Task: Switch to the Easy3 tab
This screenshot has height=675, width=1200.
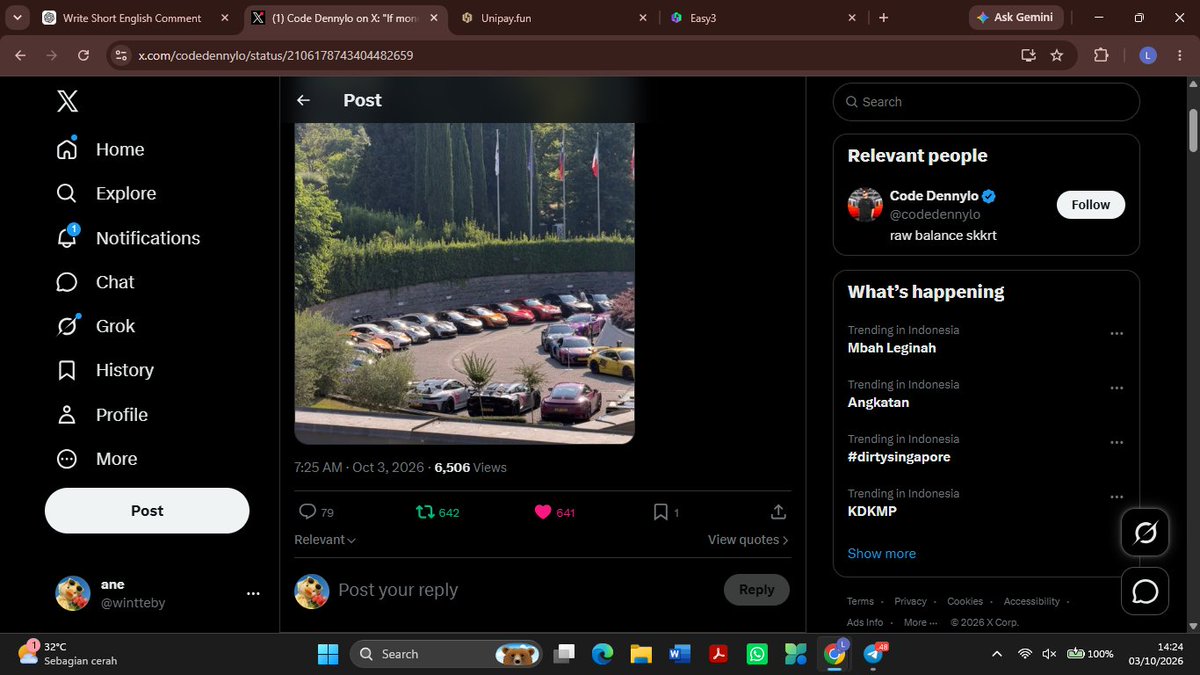Action: click(x=763, y=18)
